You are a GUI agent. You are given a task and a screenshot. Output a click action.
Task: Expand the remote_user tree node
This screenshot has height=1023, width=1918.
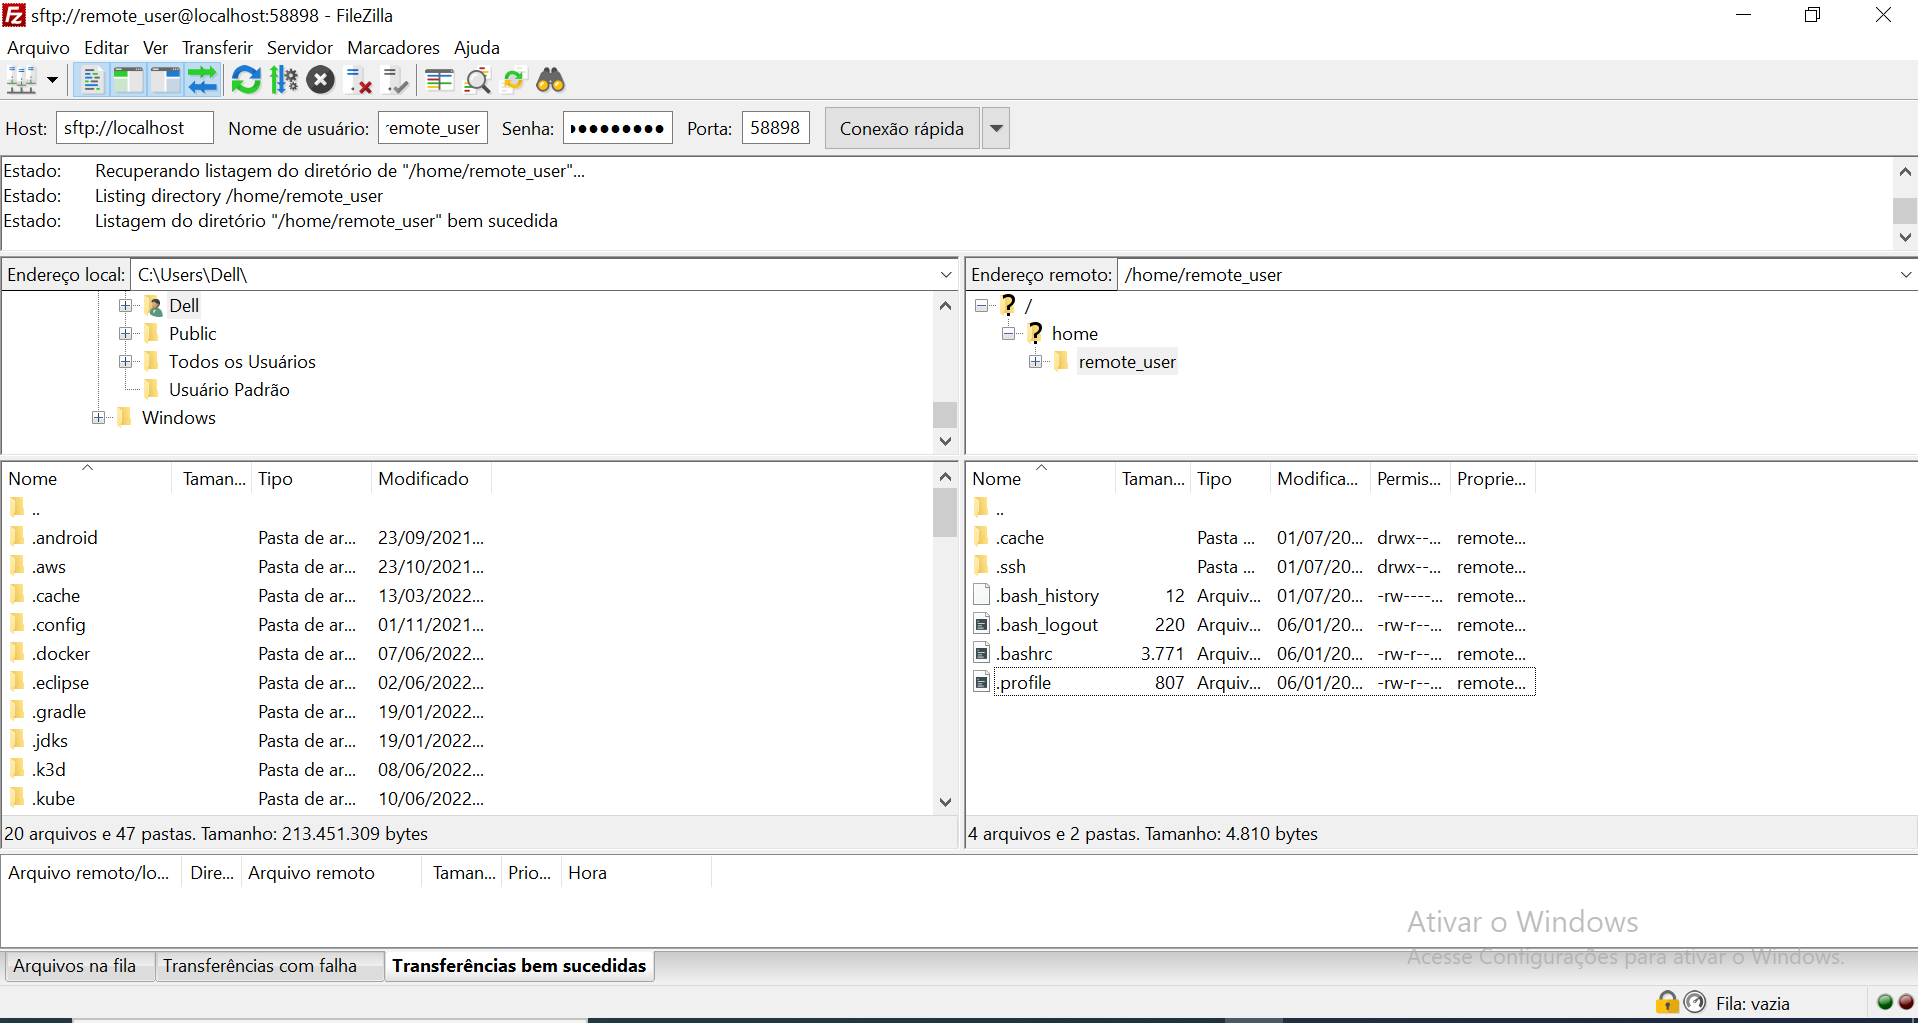(1036, 361)
